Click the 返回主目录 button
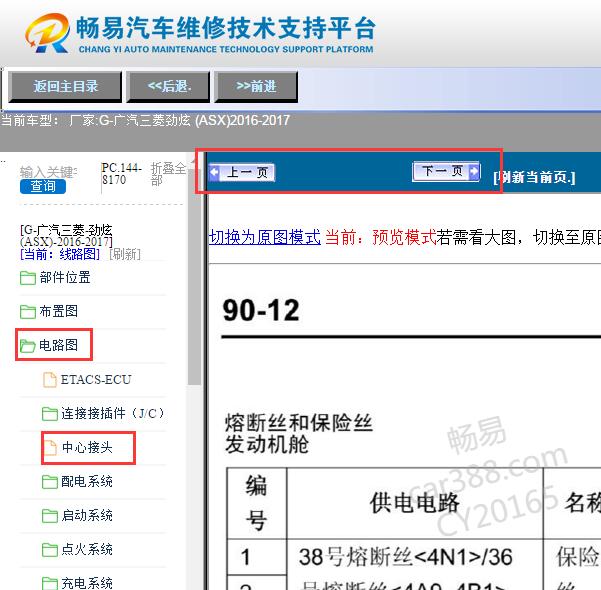Screen dimensions: 601x590 point(65,87)
